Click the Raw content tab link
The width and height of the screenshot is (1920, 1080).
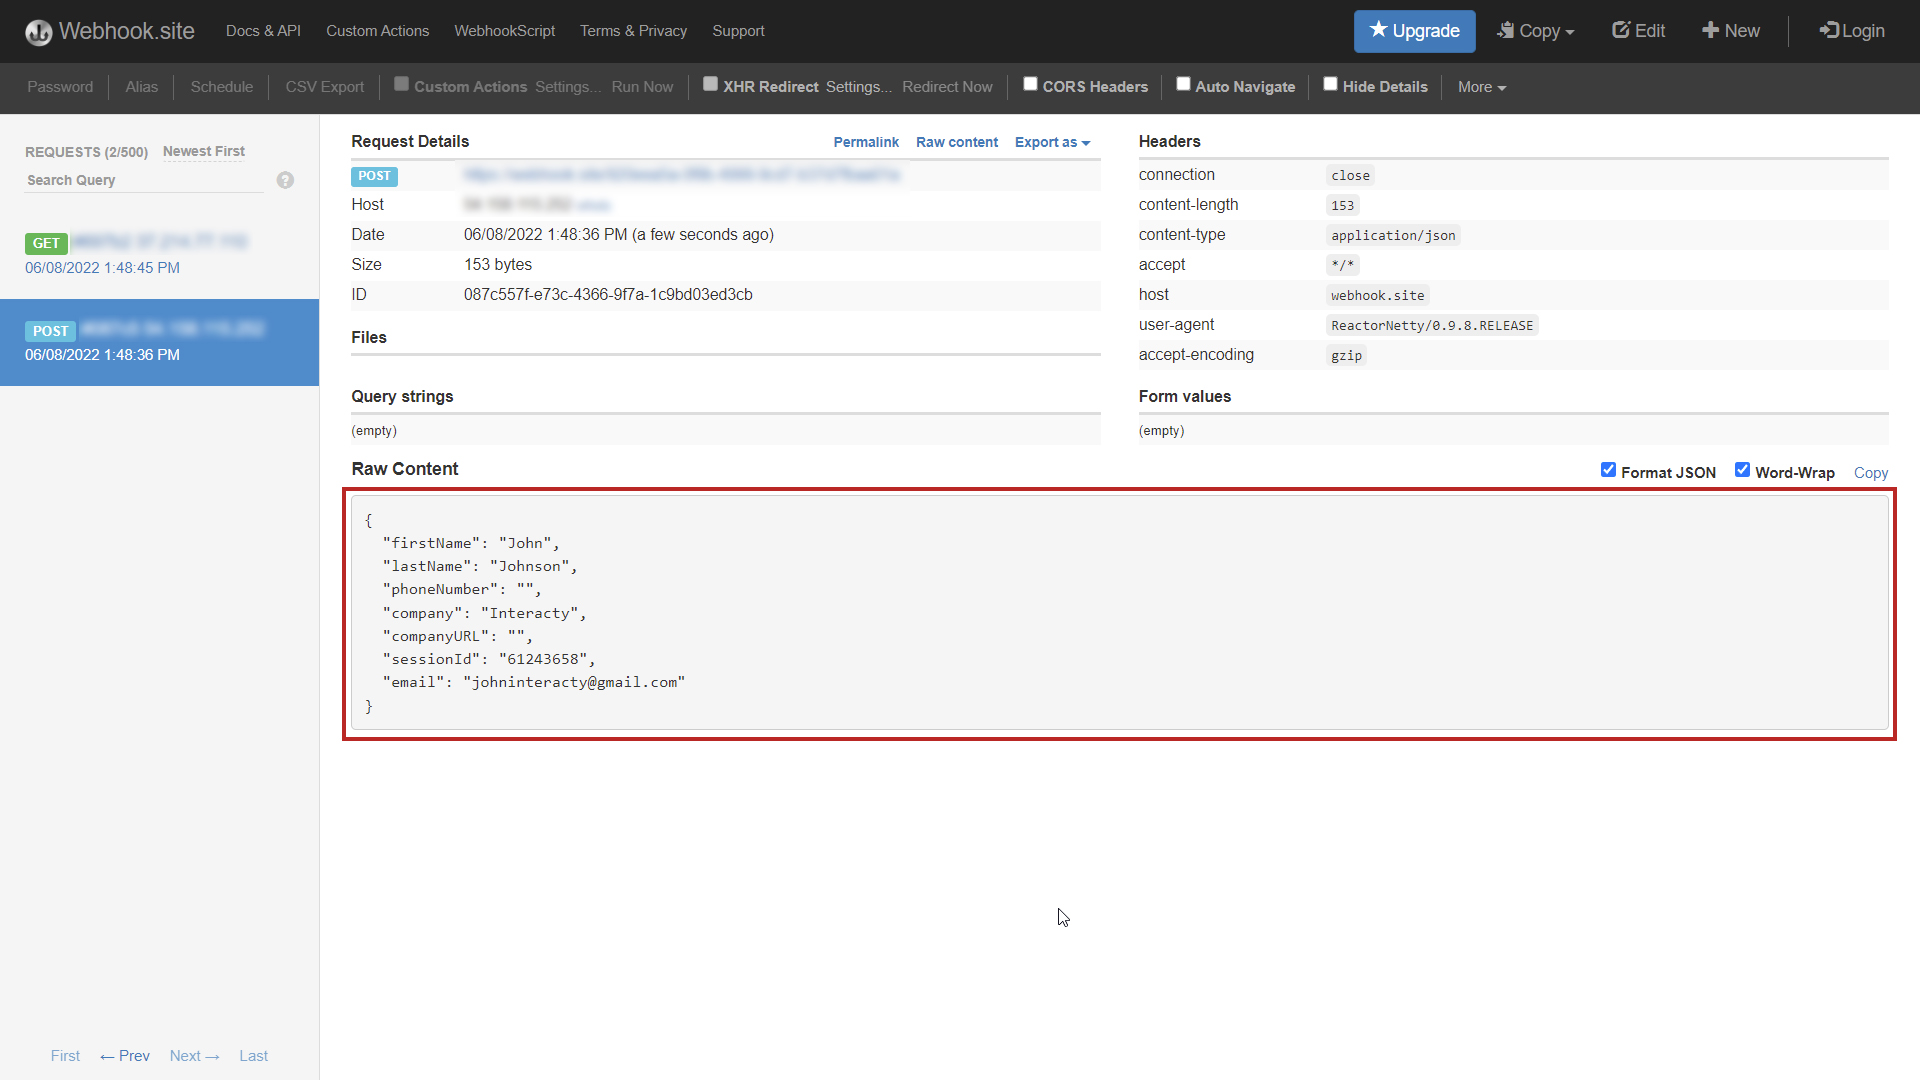(x=956, y=141)
